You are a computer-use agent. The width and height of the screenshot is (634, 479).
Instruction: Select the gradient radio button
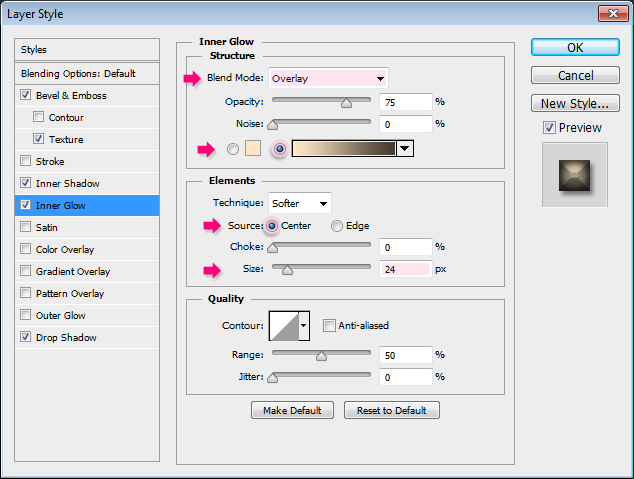point(279,149)
